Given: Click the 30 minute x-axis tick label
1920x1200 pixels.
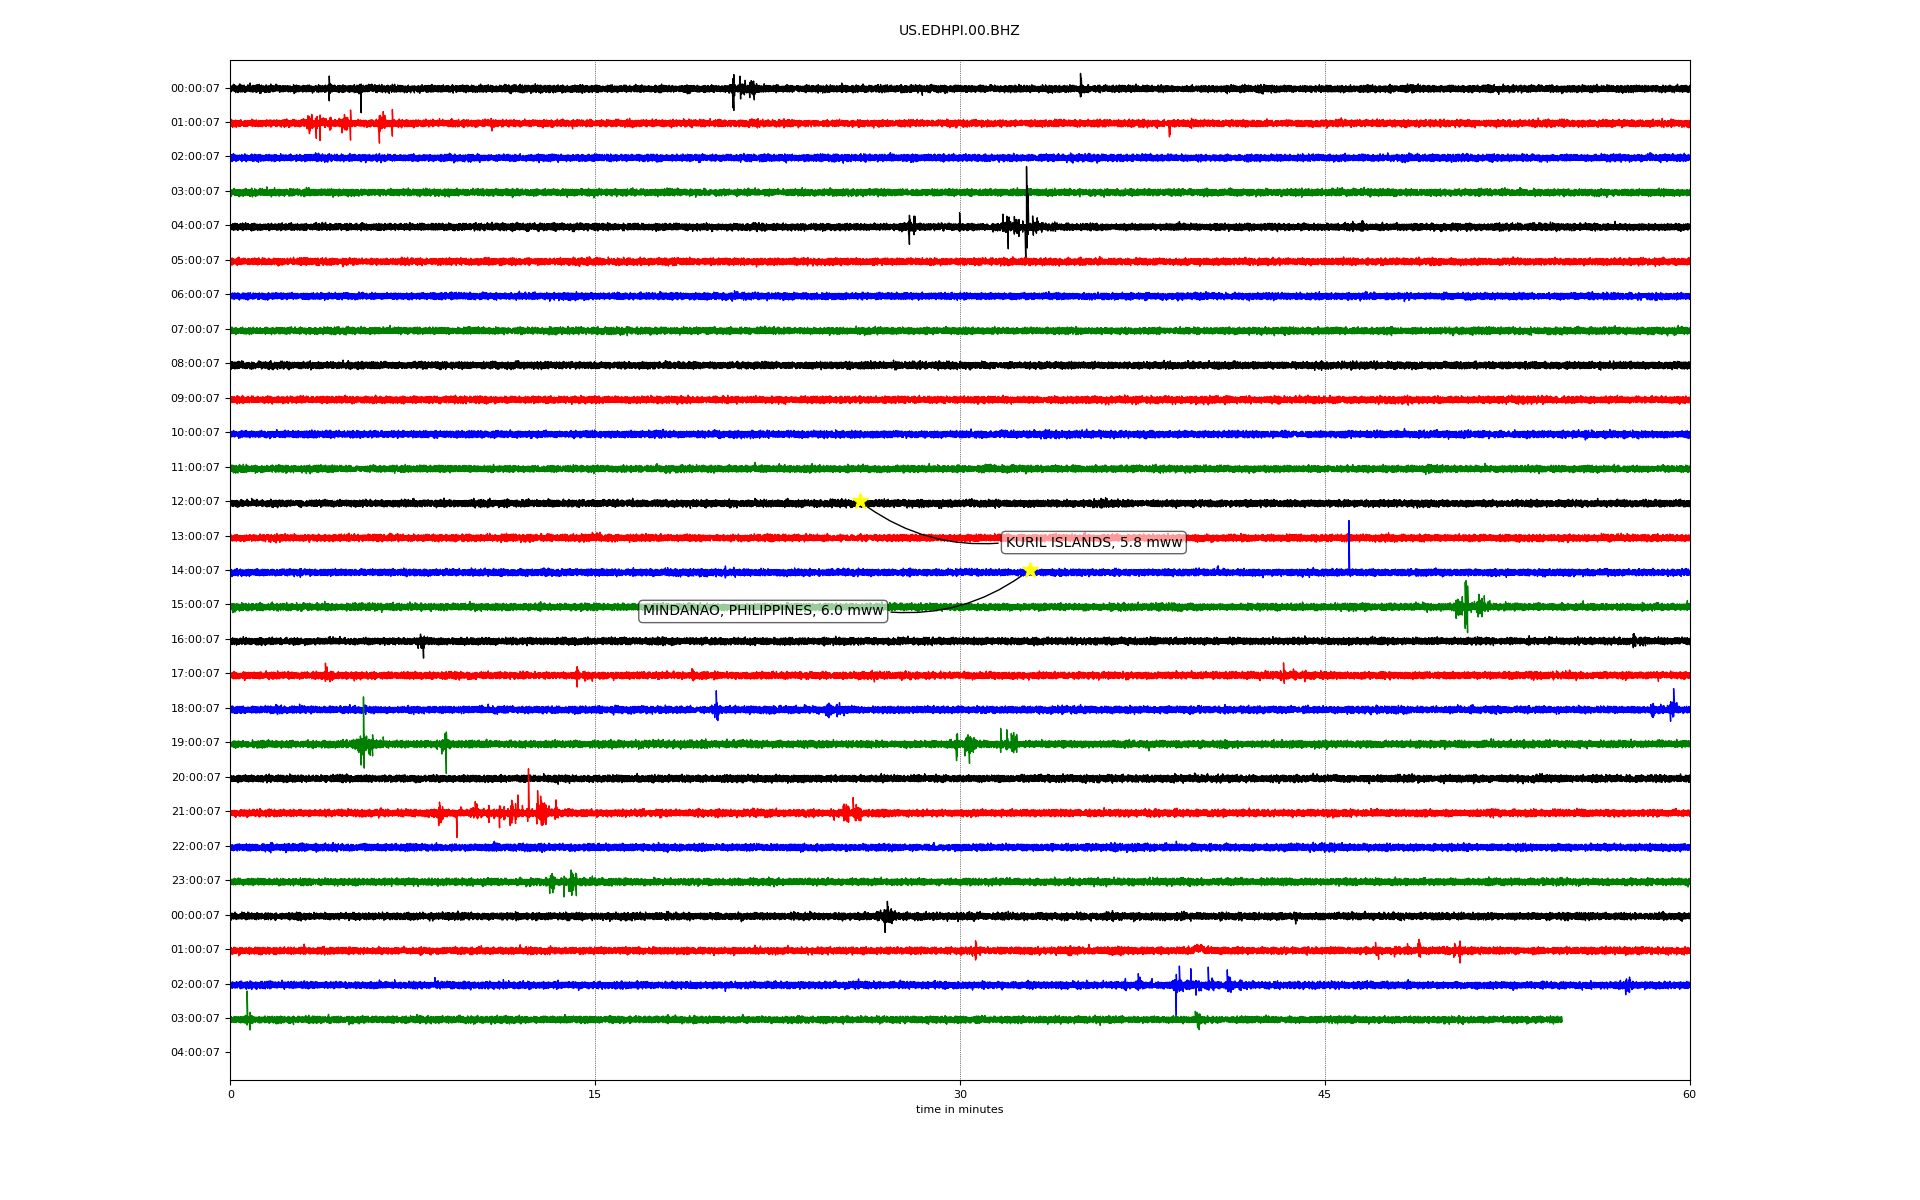Looking at the screenshot, I should (960, 1094).
